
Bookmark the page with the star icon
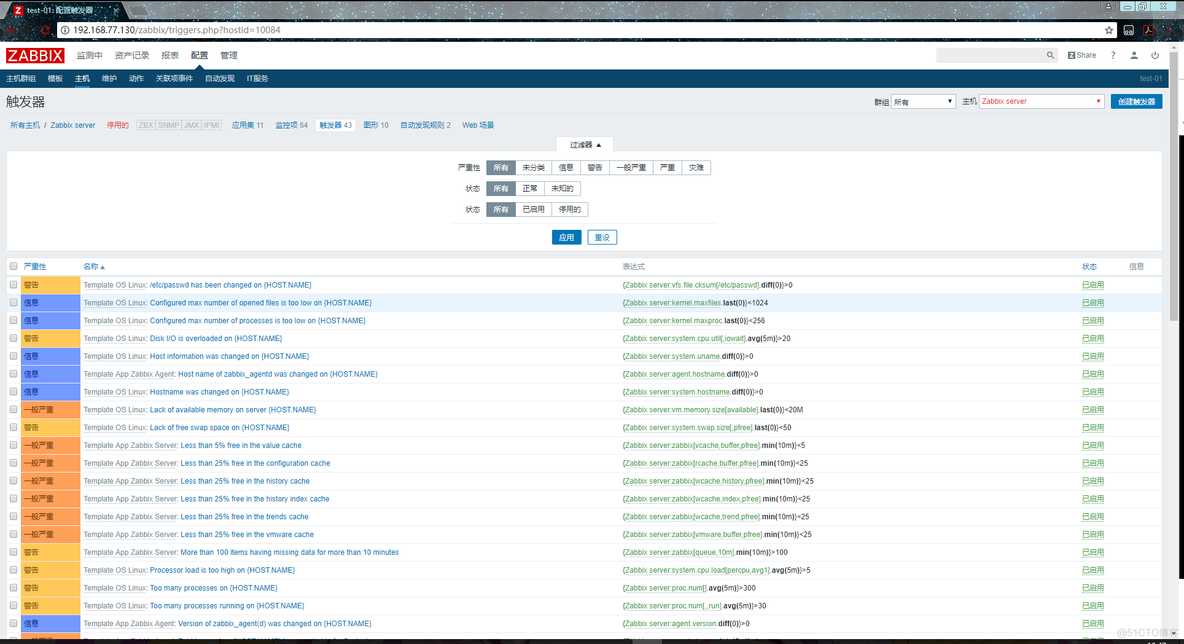[x=1108, y=30]
